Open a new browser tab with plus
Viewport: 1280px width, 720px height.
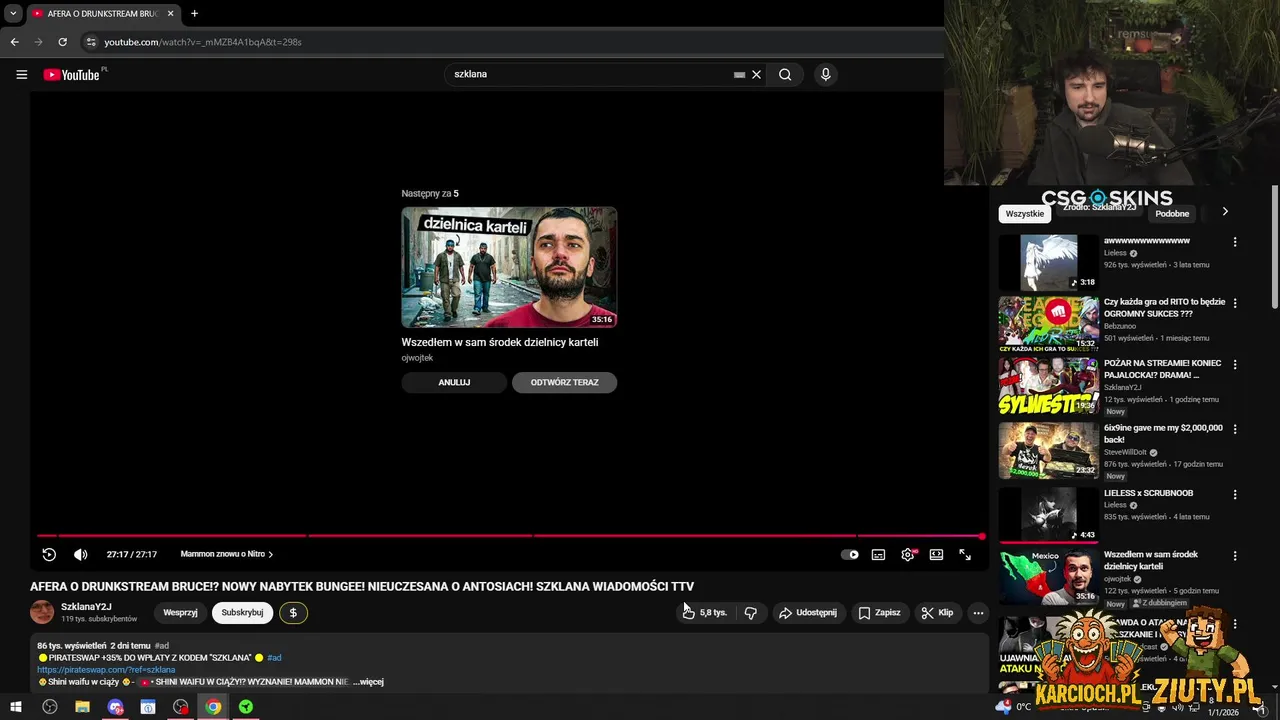click(194, 13)
